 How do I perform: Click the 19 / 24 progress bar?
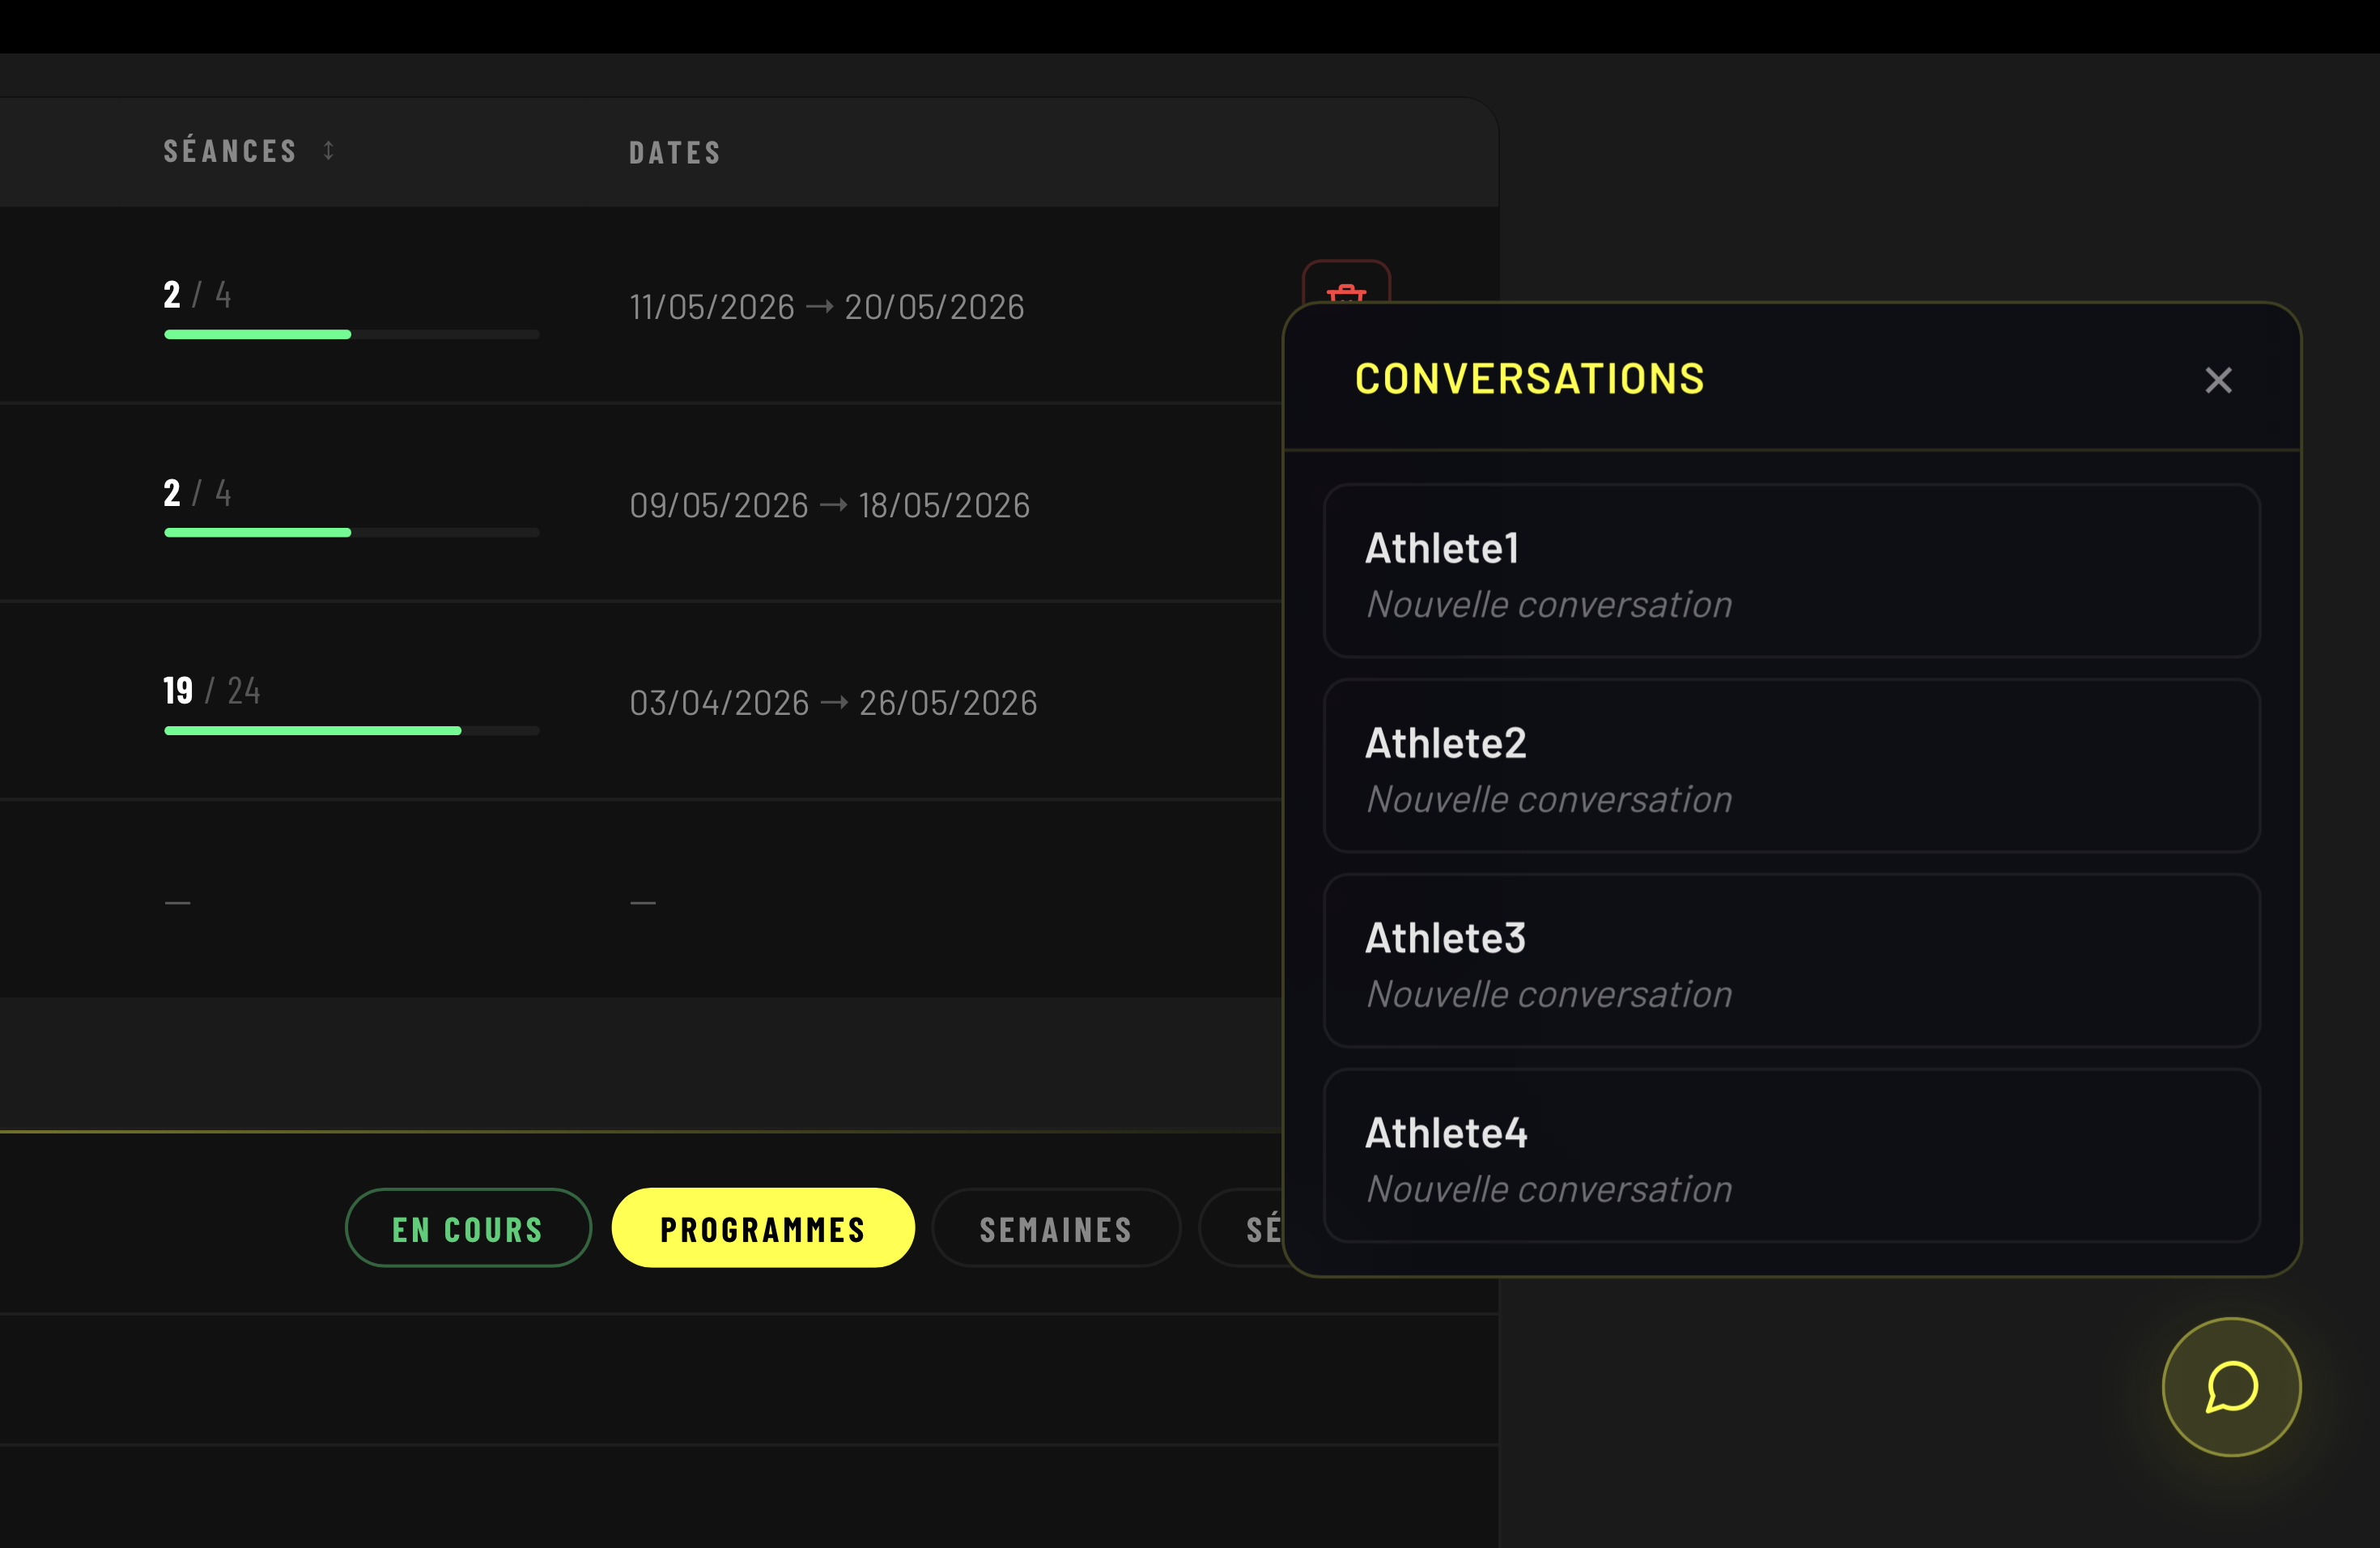(352, 730)
